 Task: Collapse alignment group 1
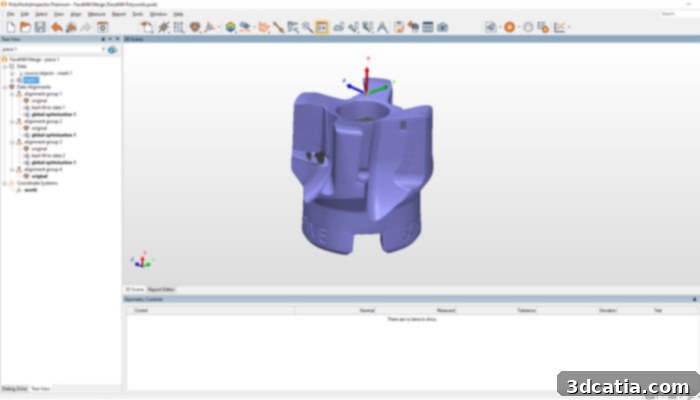12,94
